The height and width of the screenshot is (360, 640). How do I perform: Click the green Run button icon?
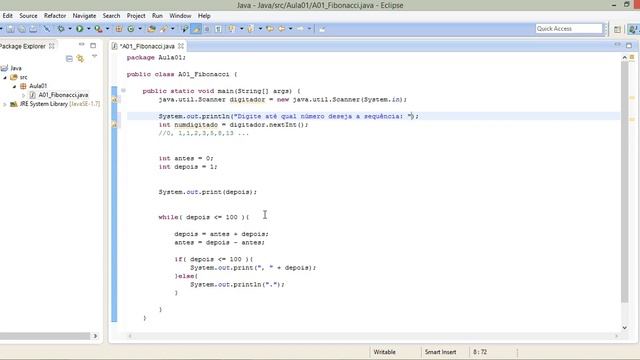pyautogui.click(x=80, y=29)
